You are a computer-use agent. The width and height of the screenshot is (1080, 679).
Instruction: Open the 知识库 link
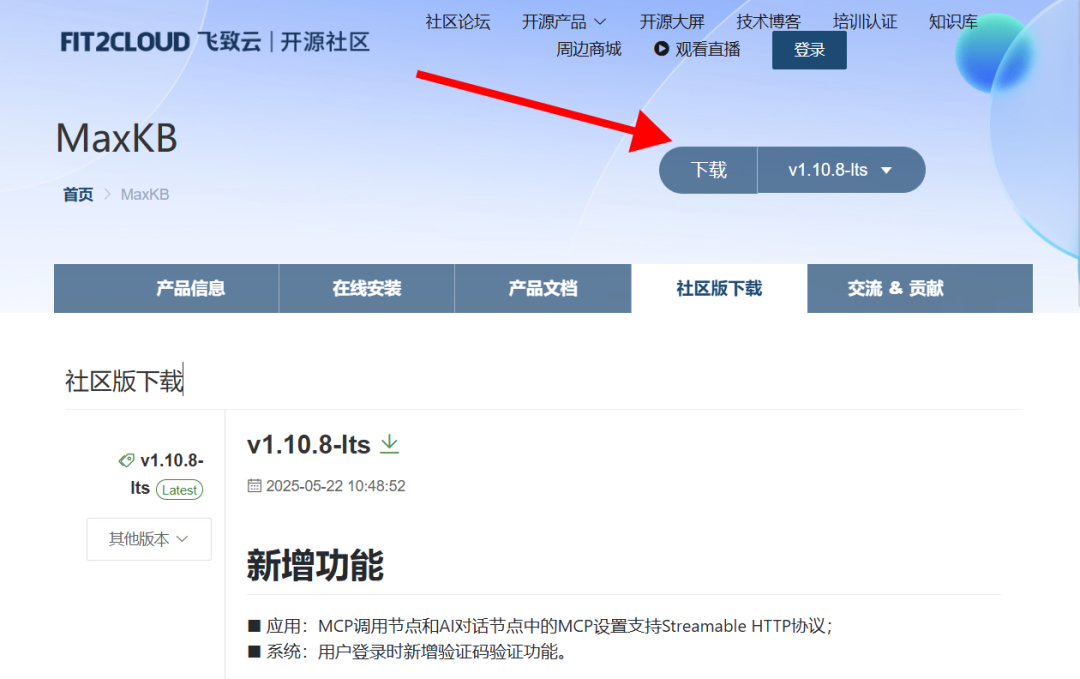[953, 22]
